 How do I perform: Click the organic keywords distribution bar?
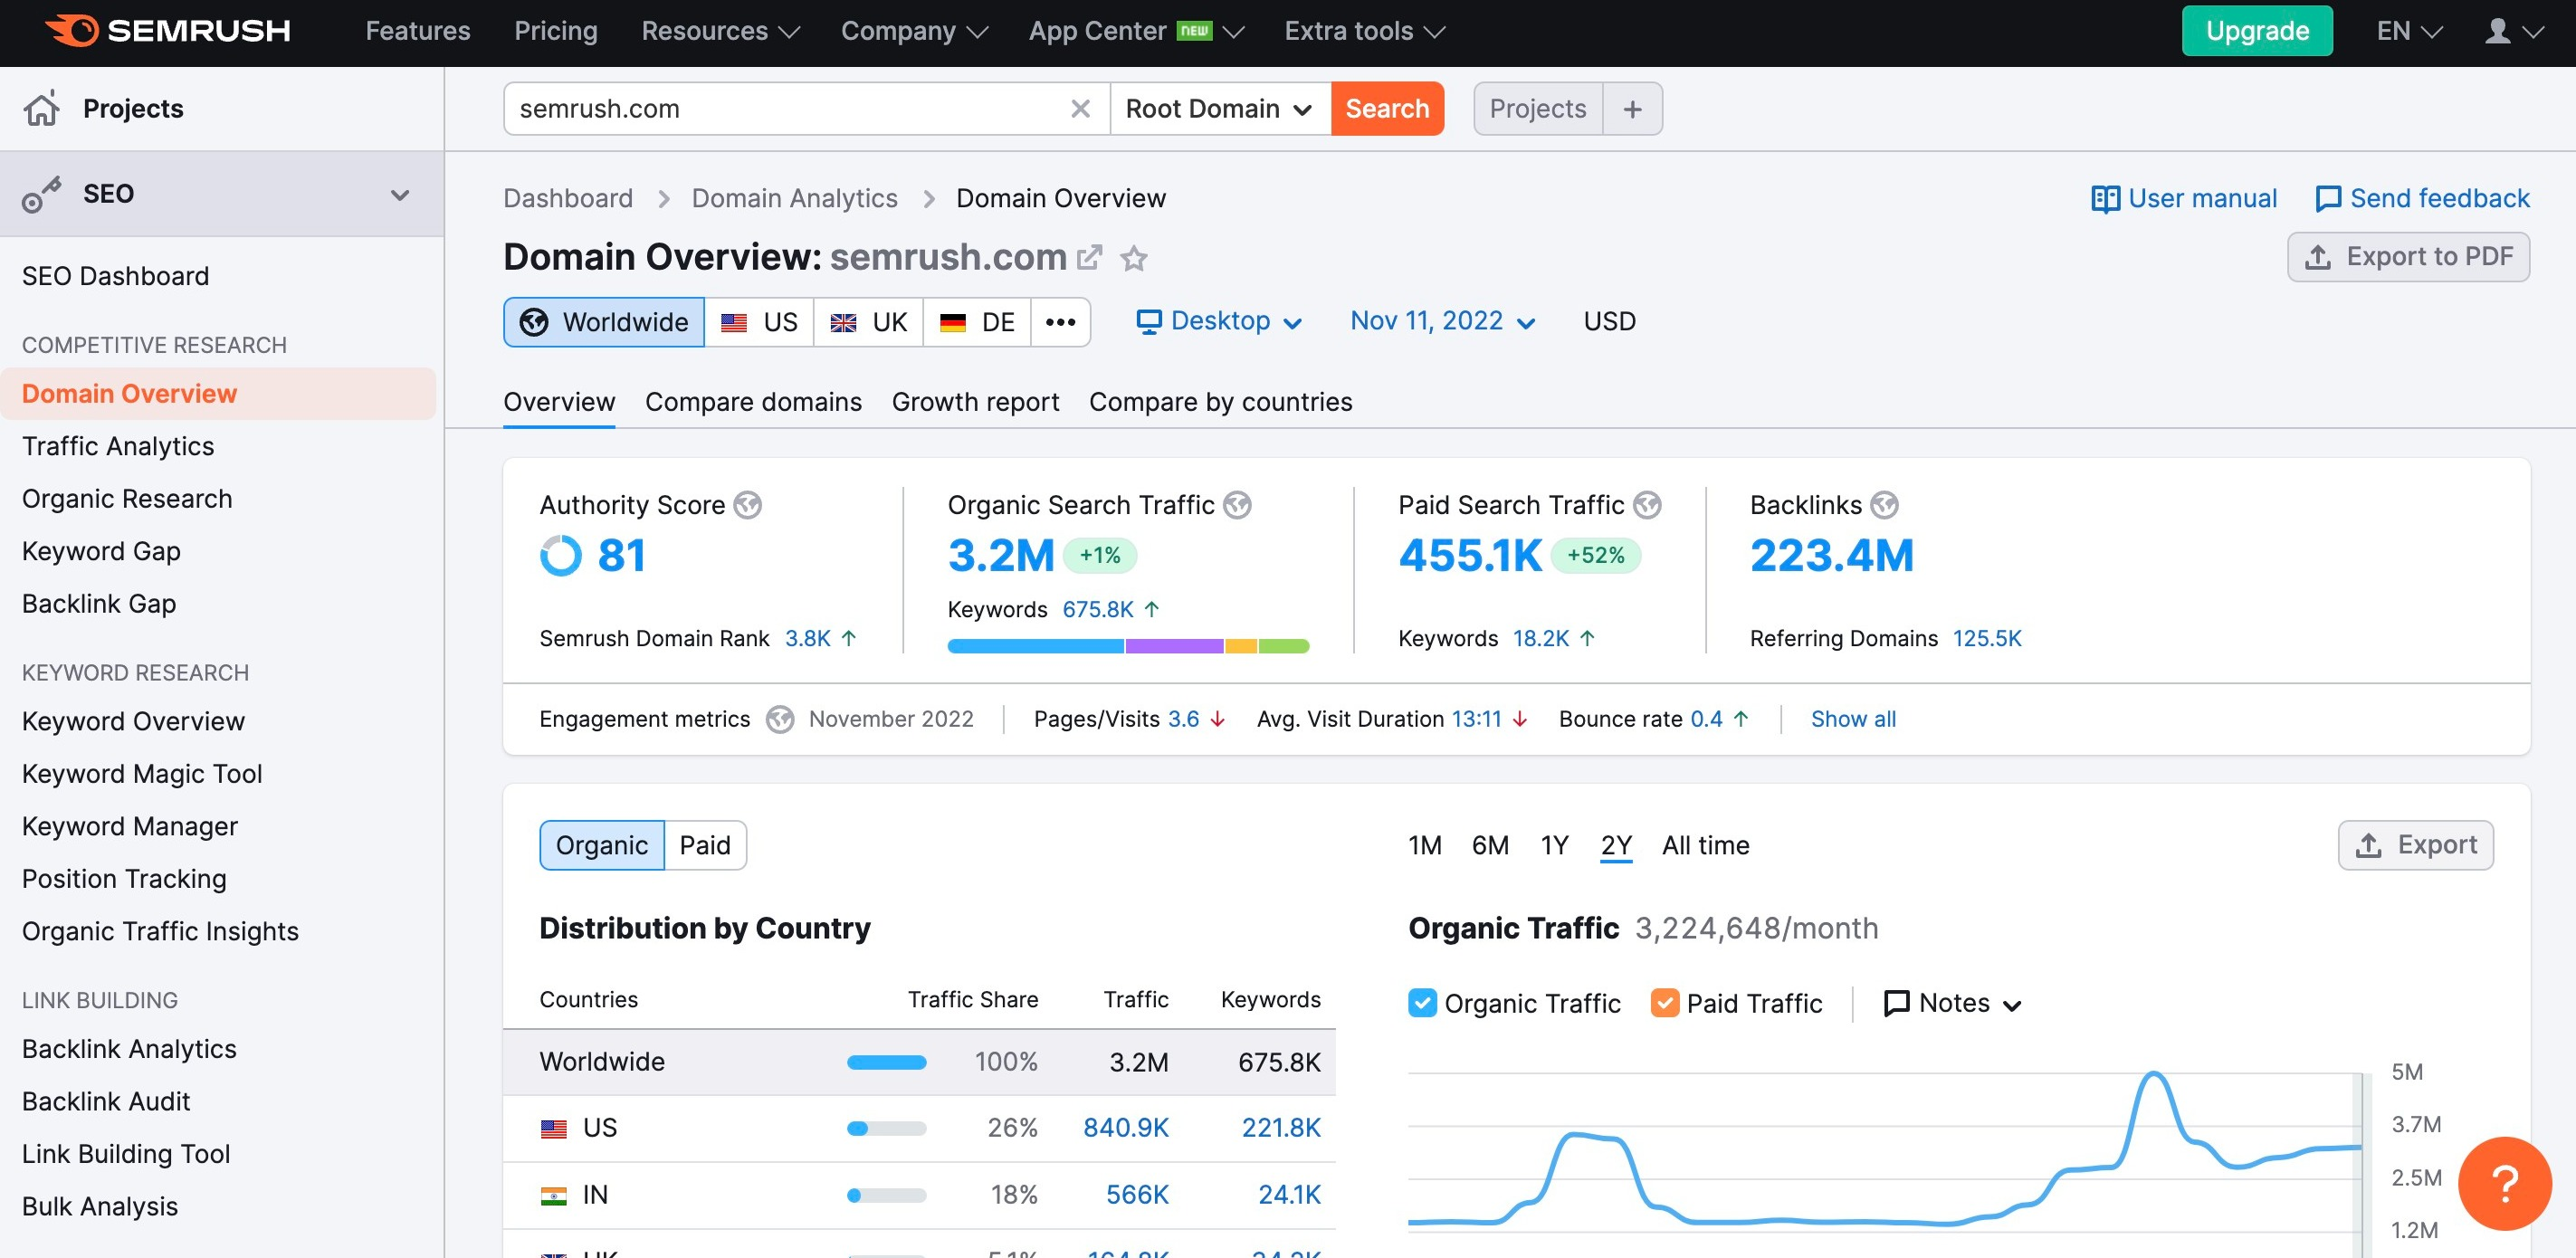pyautogui.click(x=1128, y=646)
